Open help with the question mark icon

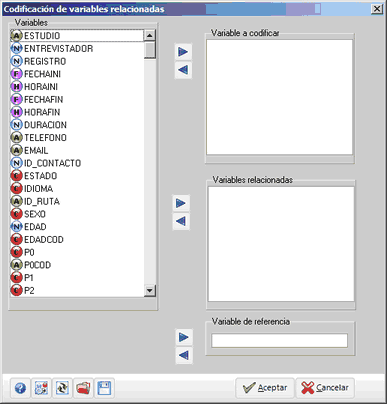coord(21,388)
